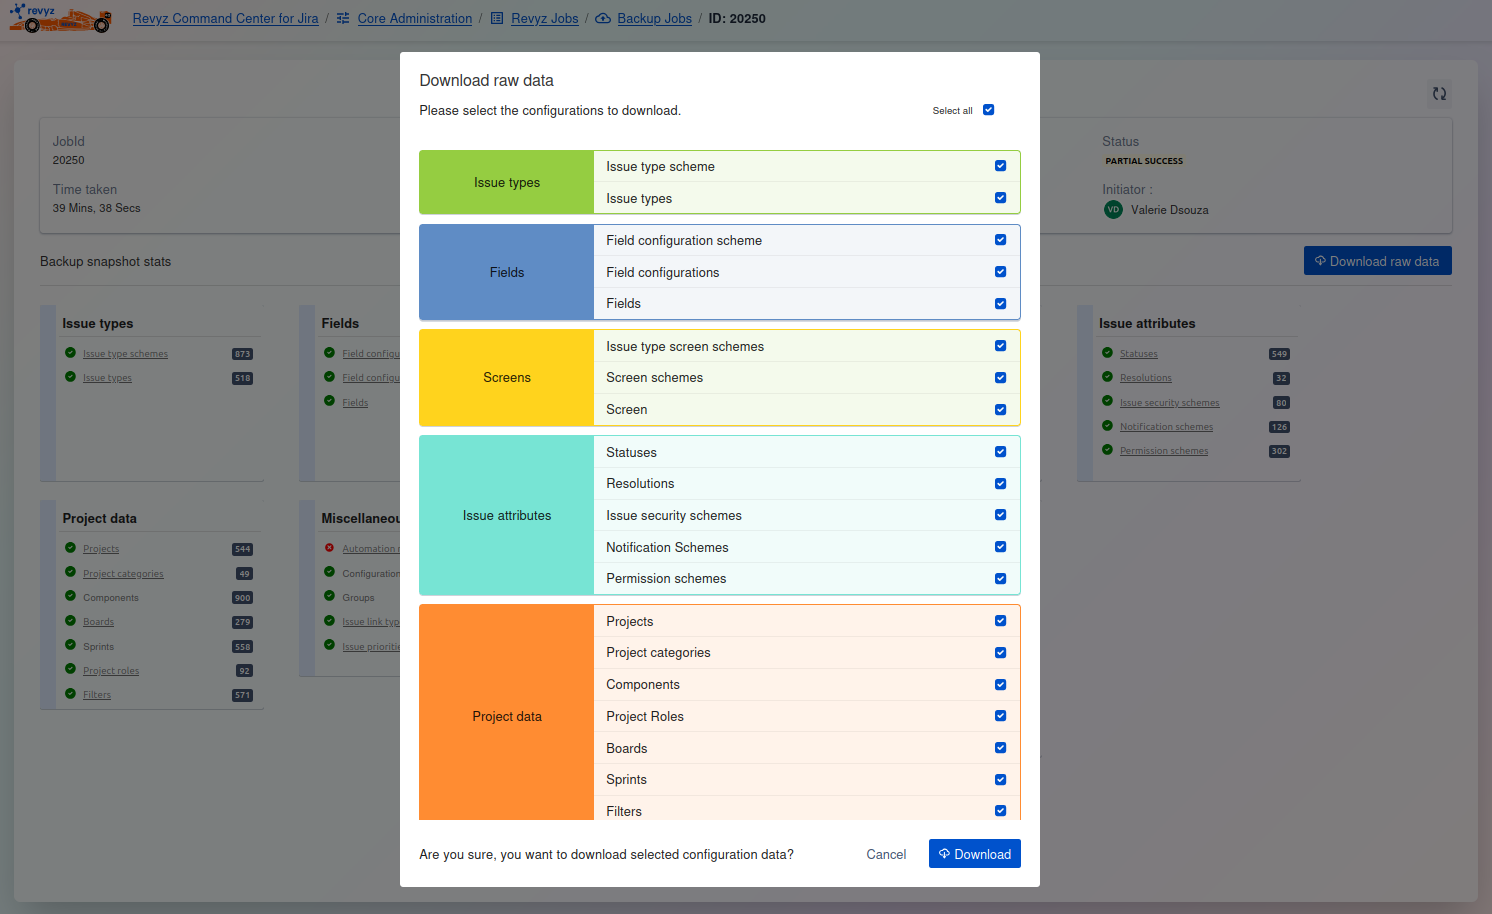Click the refresh icon at top right

click(x=1439, y=94)
